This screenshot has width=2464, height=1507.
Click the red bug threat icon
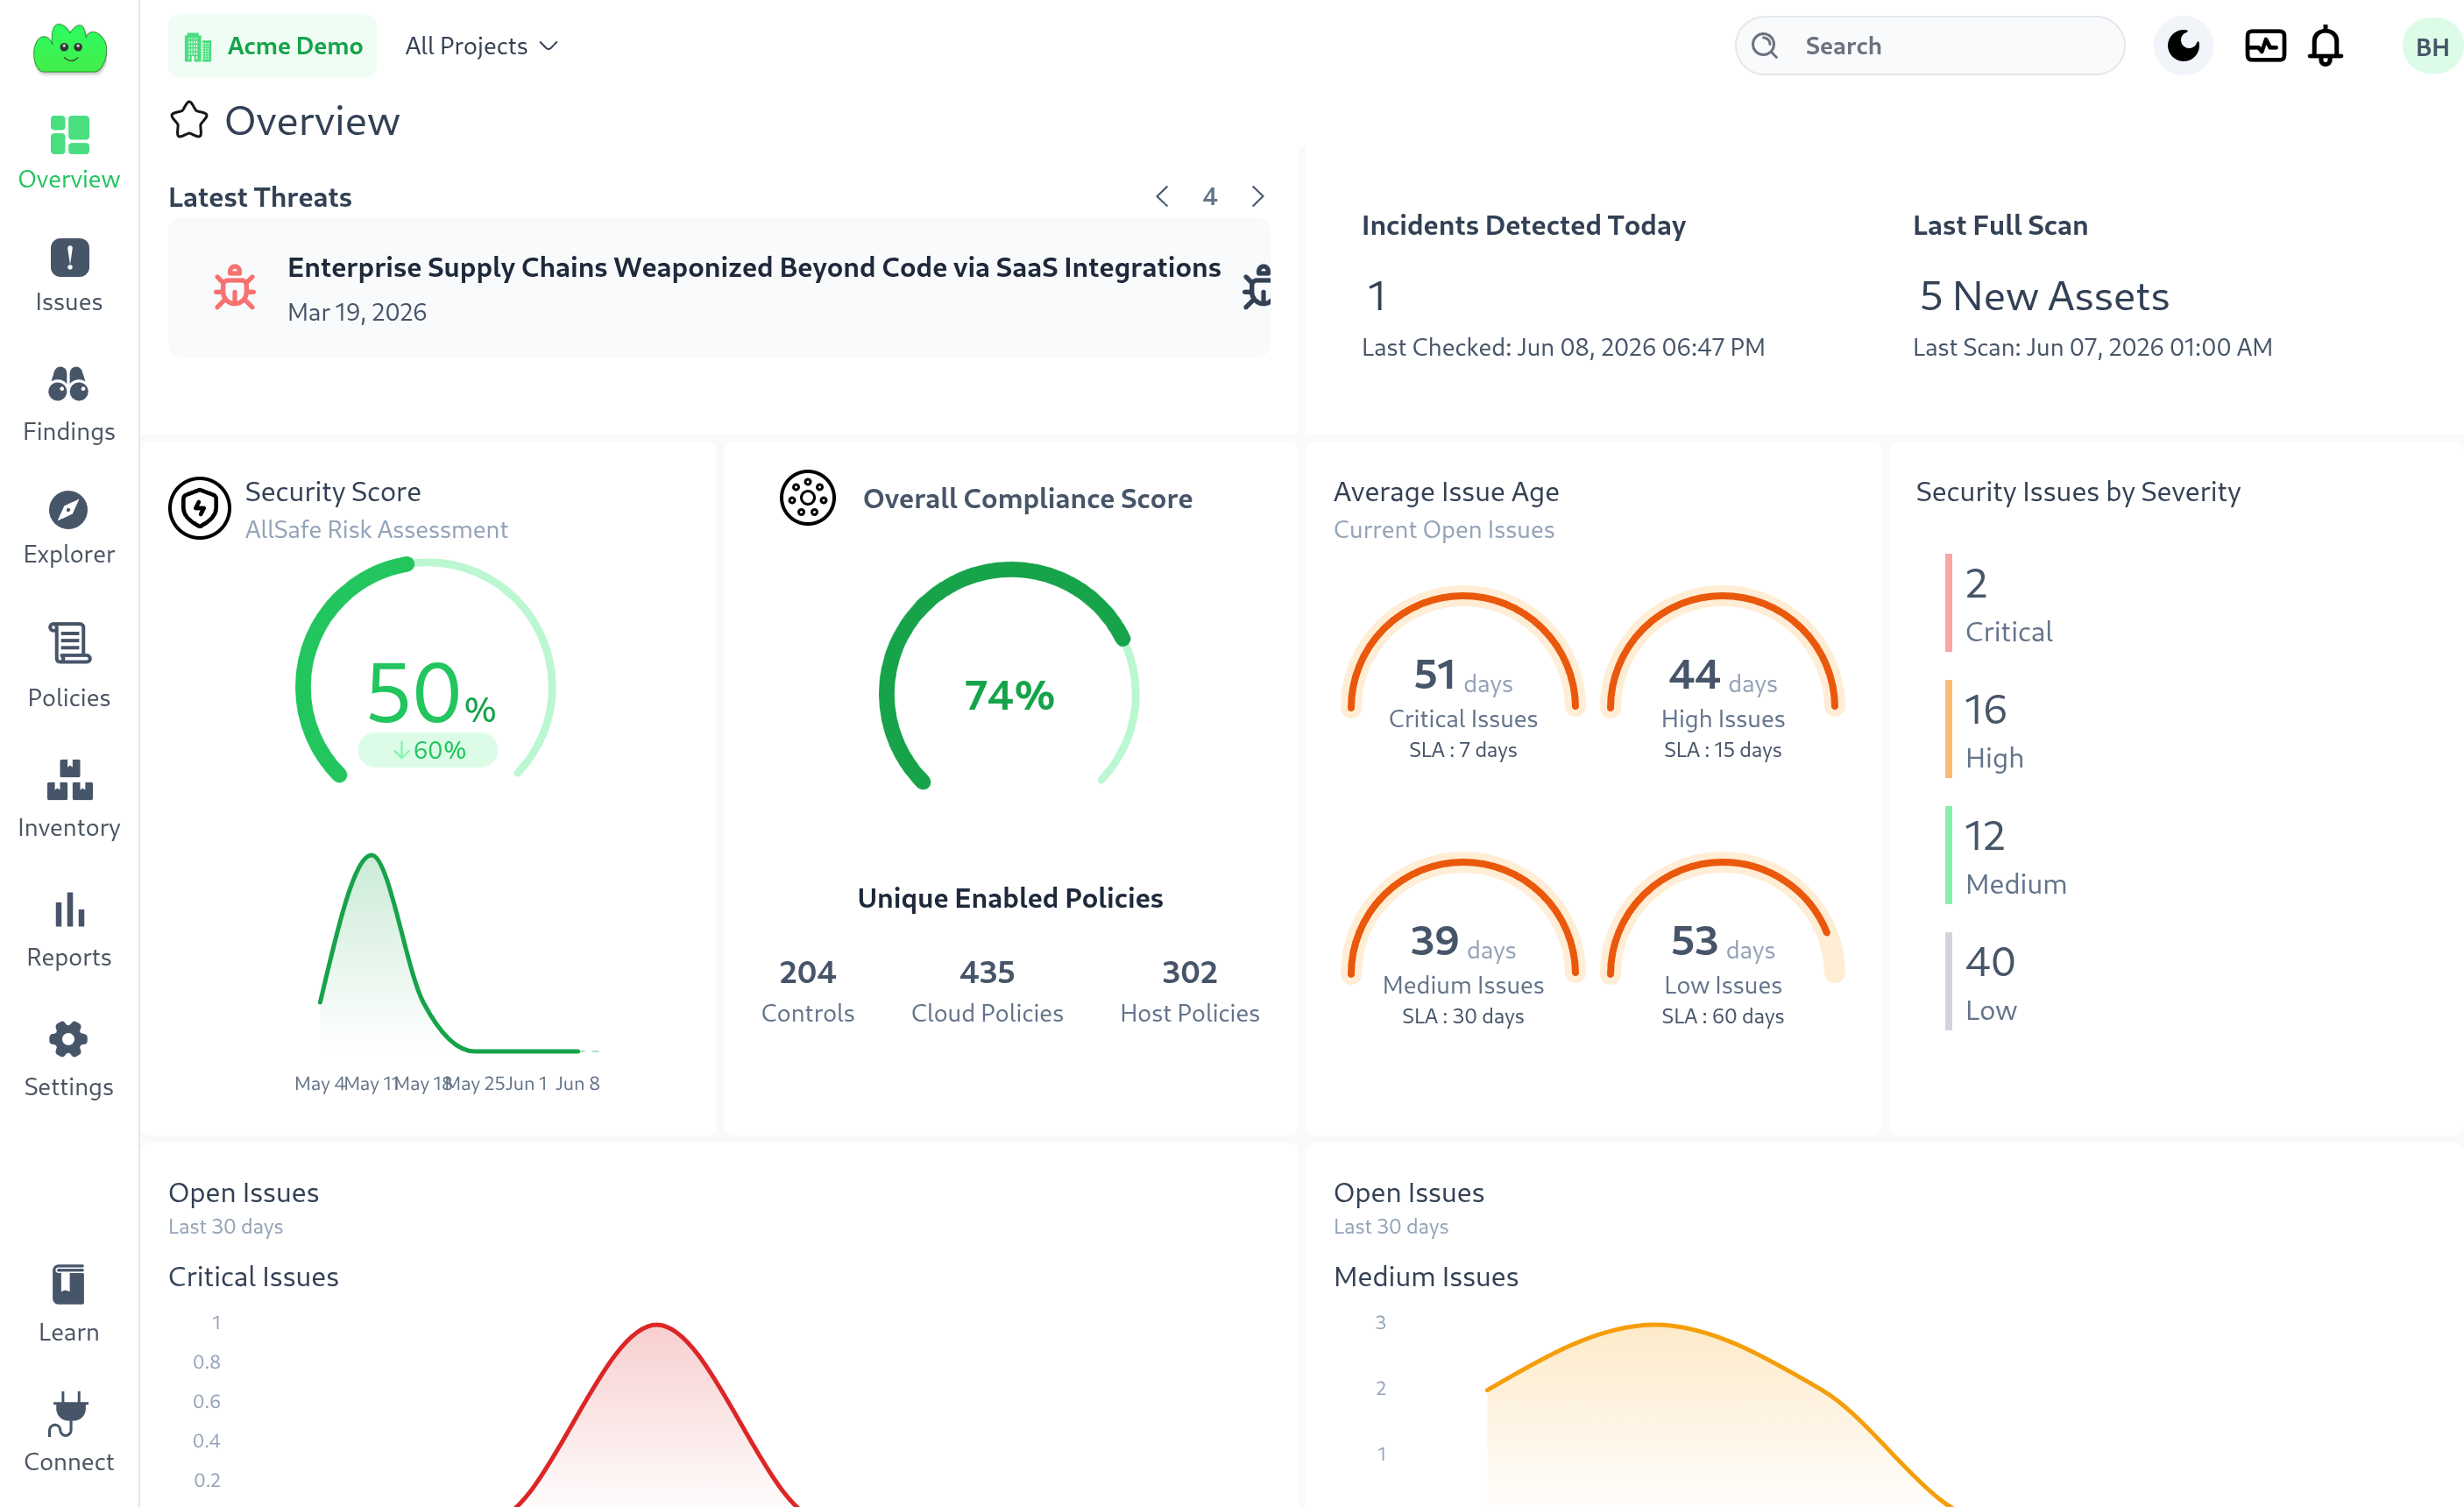(235, 287)
